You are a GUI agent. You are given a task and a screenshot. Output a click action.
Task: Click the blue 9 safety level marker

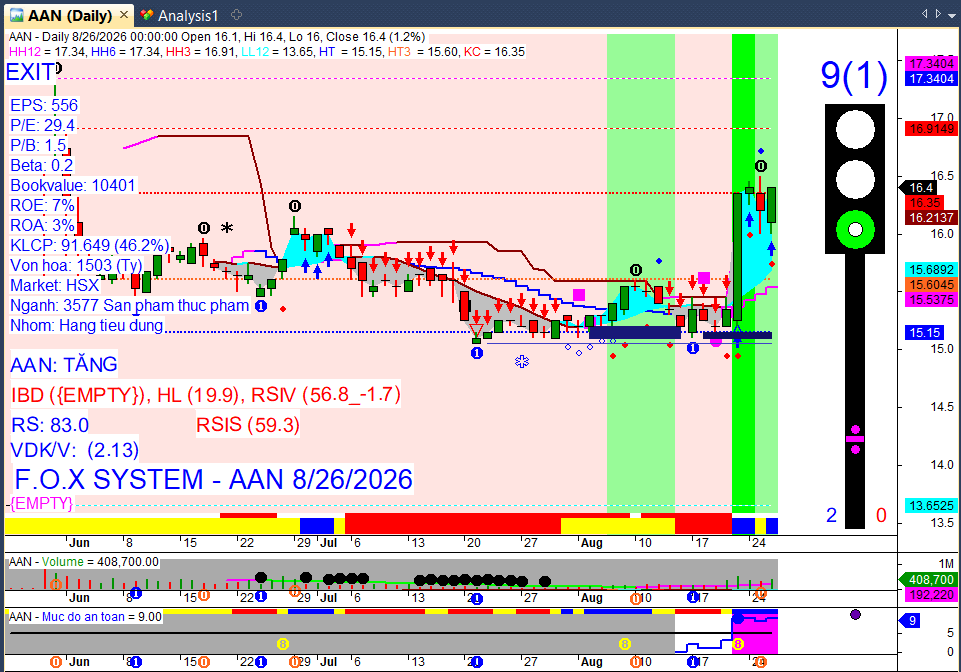[911, 621]
